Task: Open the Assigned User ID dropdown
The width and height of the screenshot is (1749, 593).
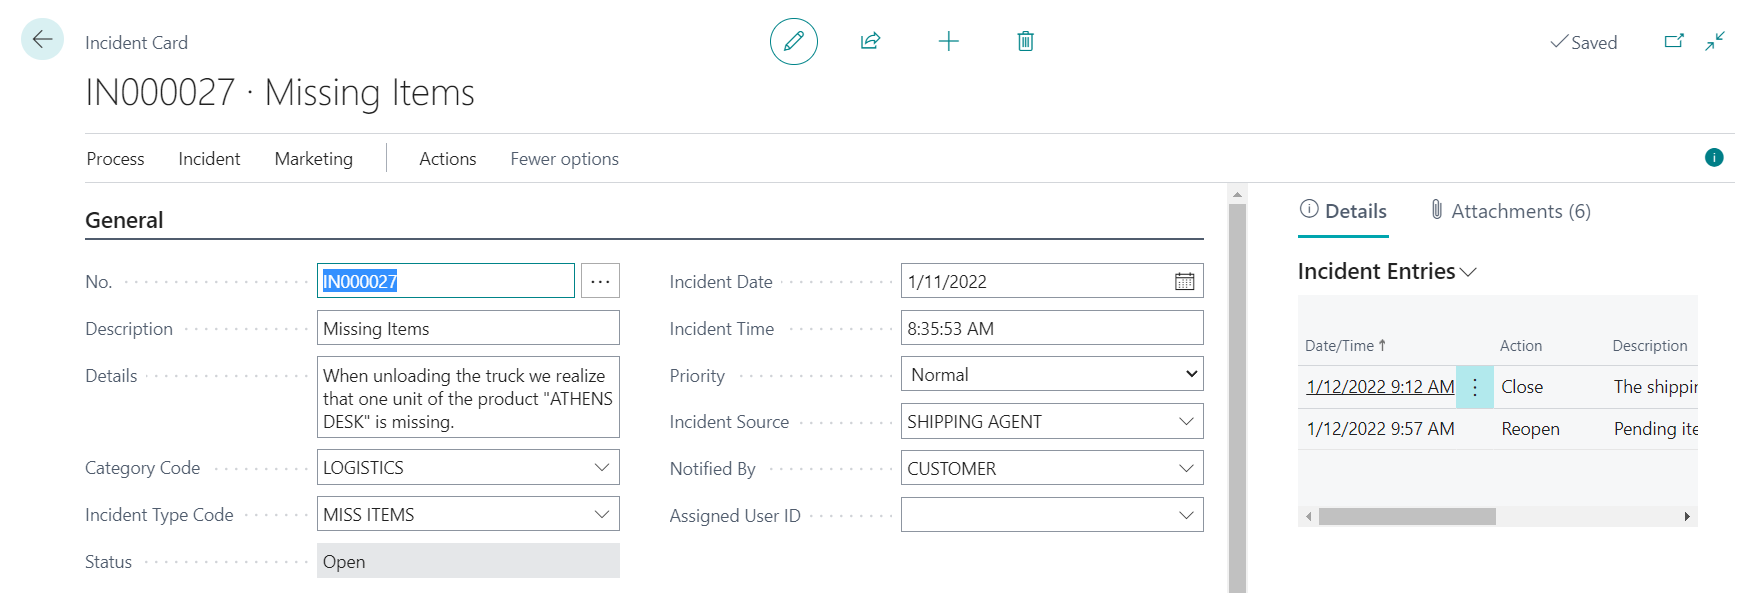Action: 1186,516
